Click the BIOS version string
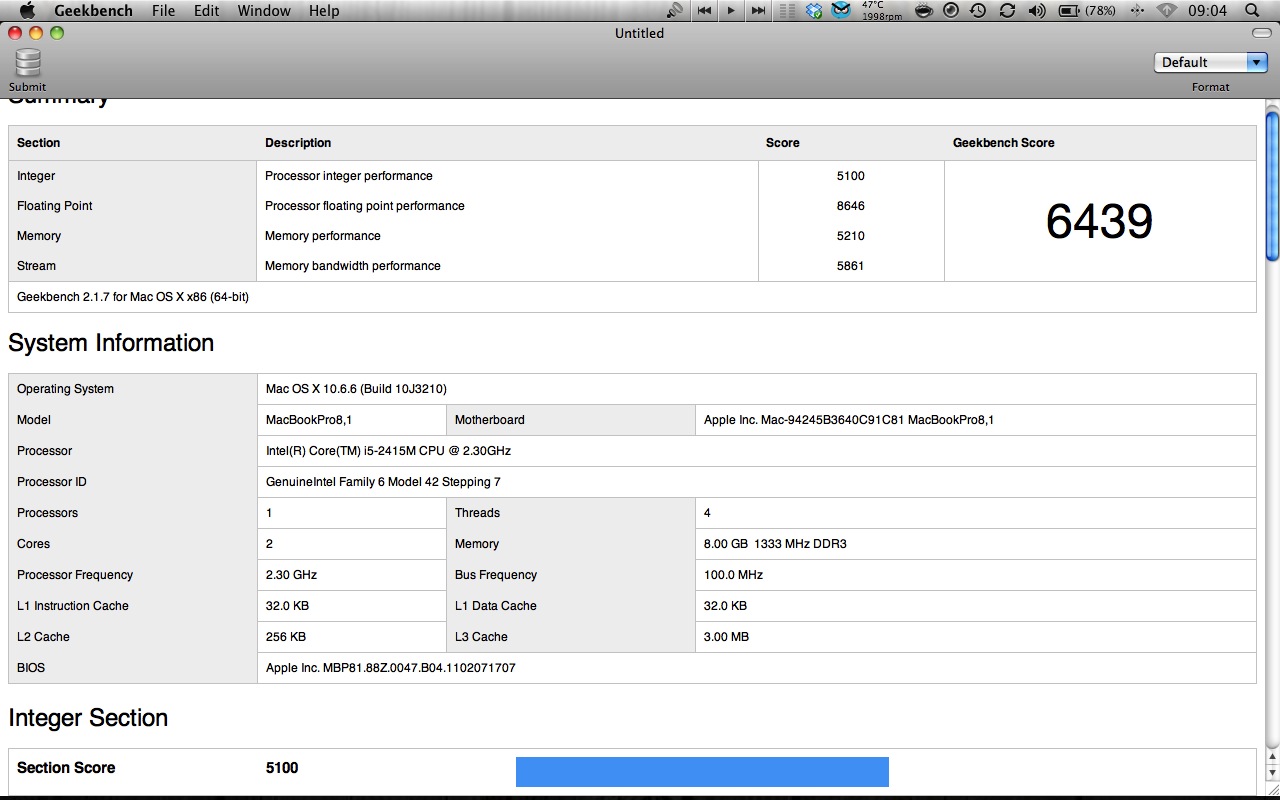 (x=391, y=668)
